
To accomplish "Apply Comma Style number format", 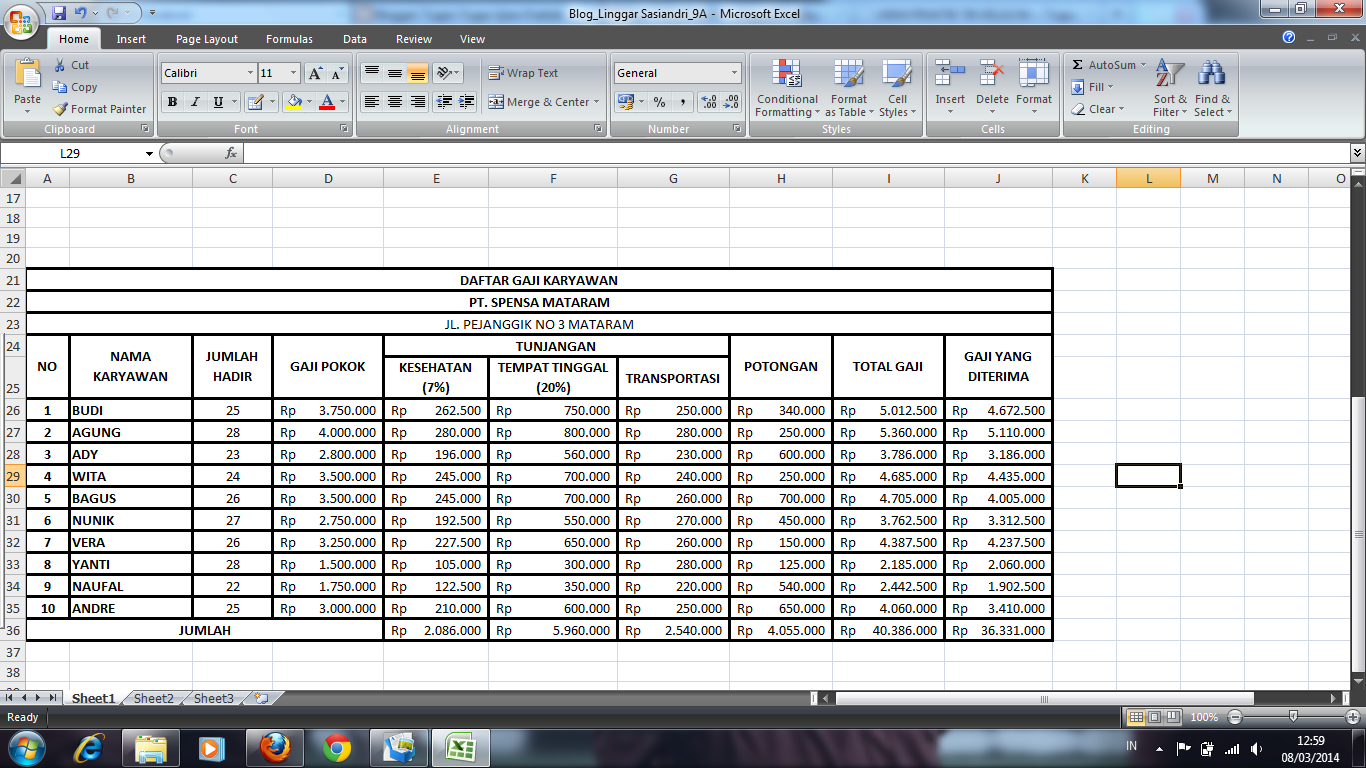I will click(682, 102).
